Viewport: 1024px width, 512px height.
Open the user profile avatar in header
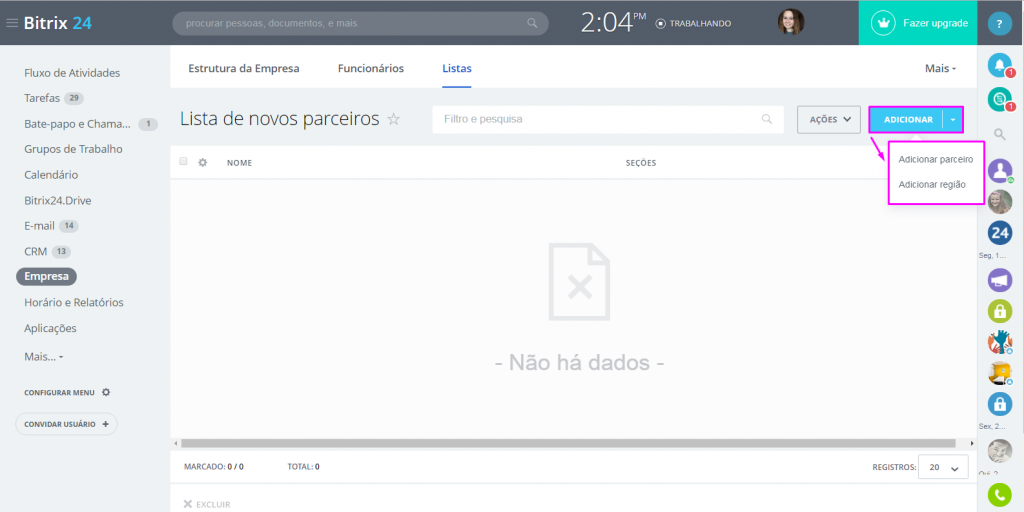[x=791, y=22]
